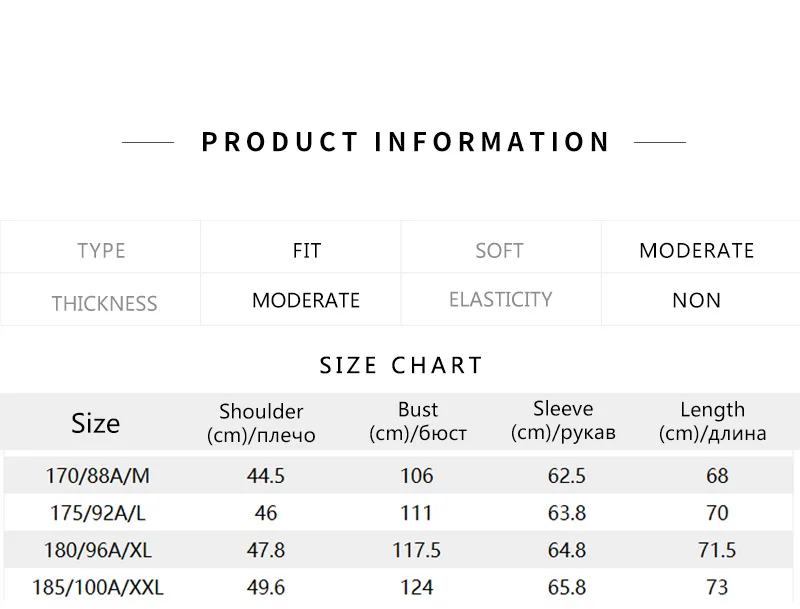Click the 175/92A/L size row
Screen dimensions: 800x609
click(x=398, y=512)
